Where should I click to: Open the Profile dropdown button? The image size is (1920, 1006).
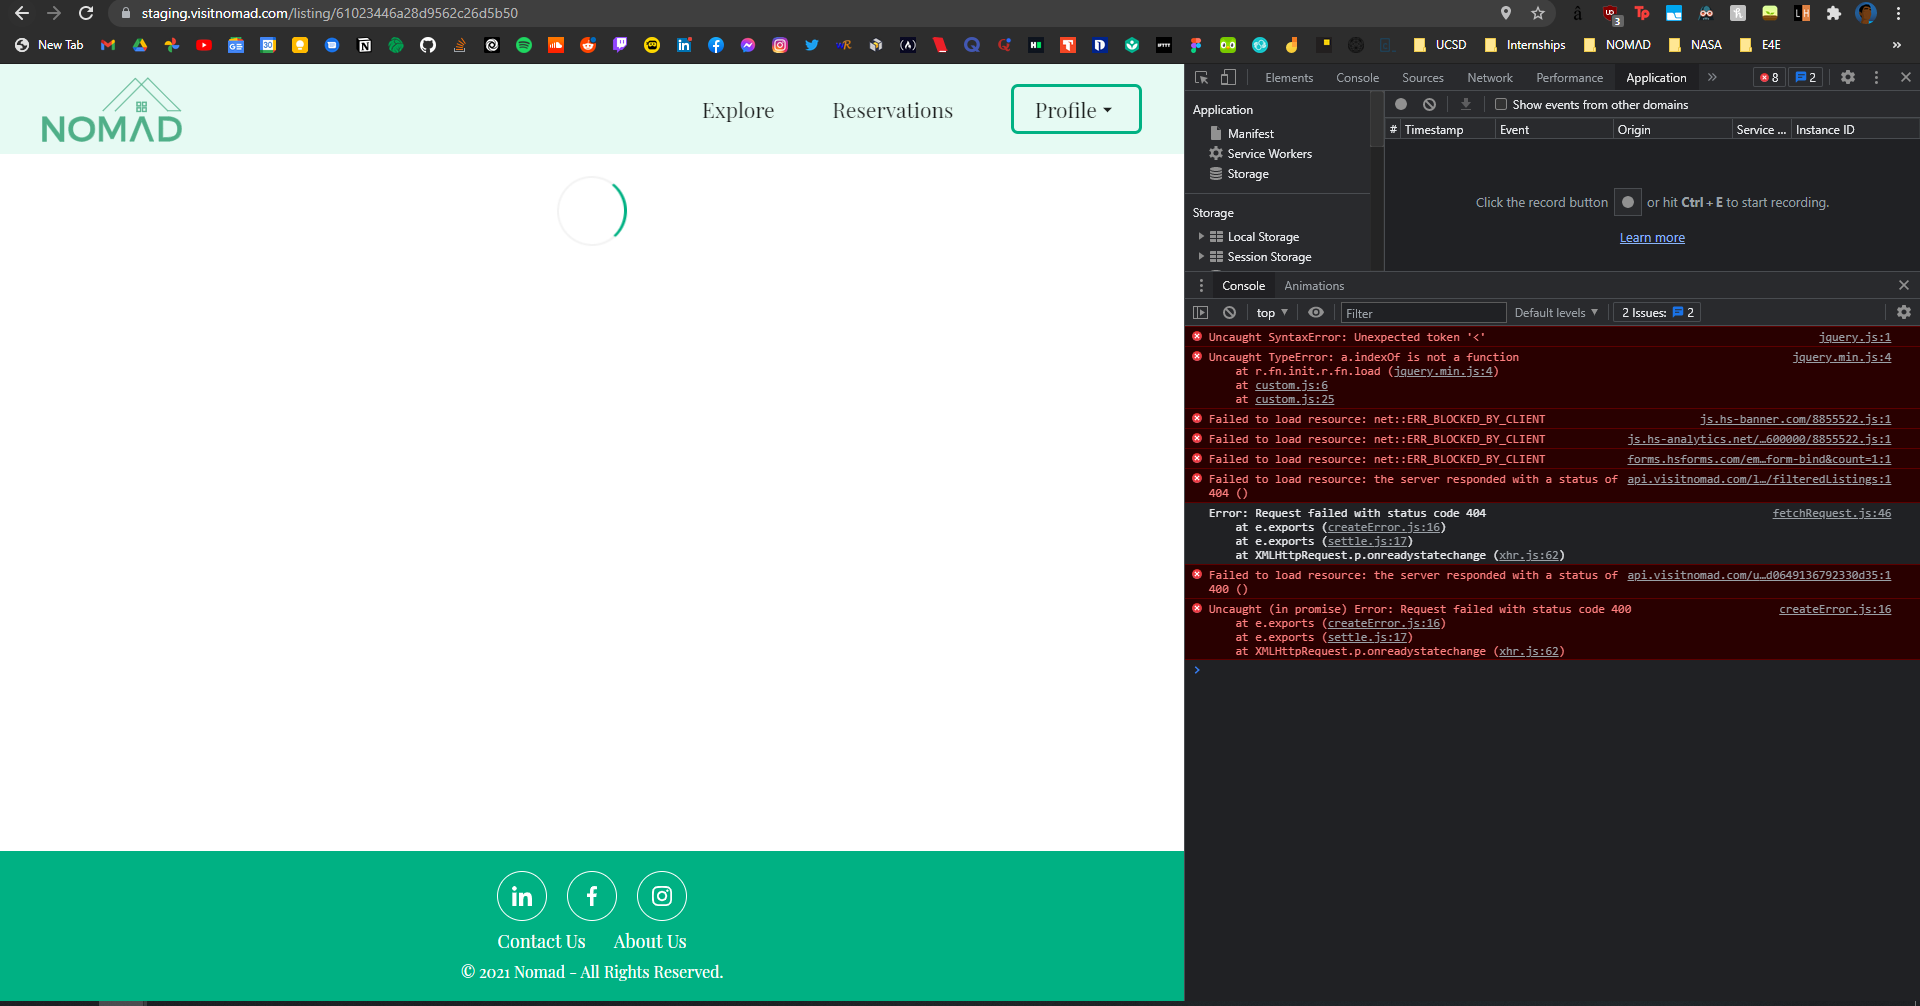(1076, 109)
